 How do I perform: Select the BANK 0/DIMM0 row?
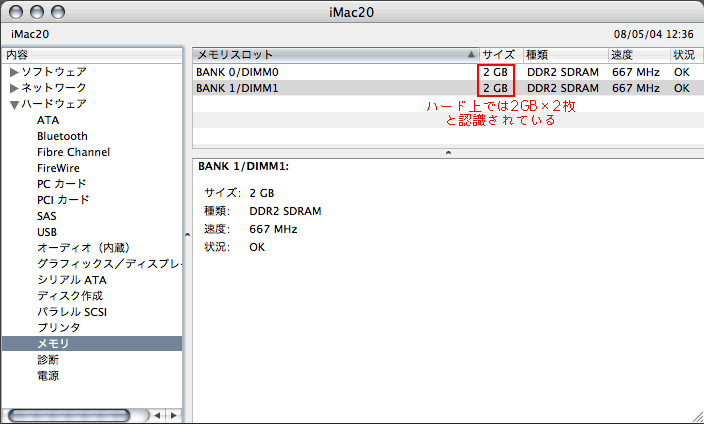coord(448,72)
